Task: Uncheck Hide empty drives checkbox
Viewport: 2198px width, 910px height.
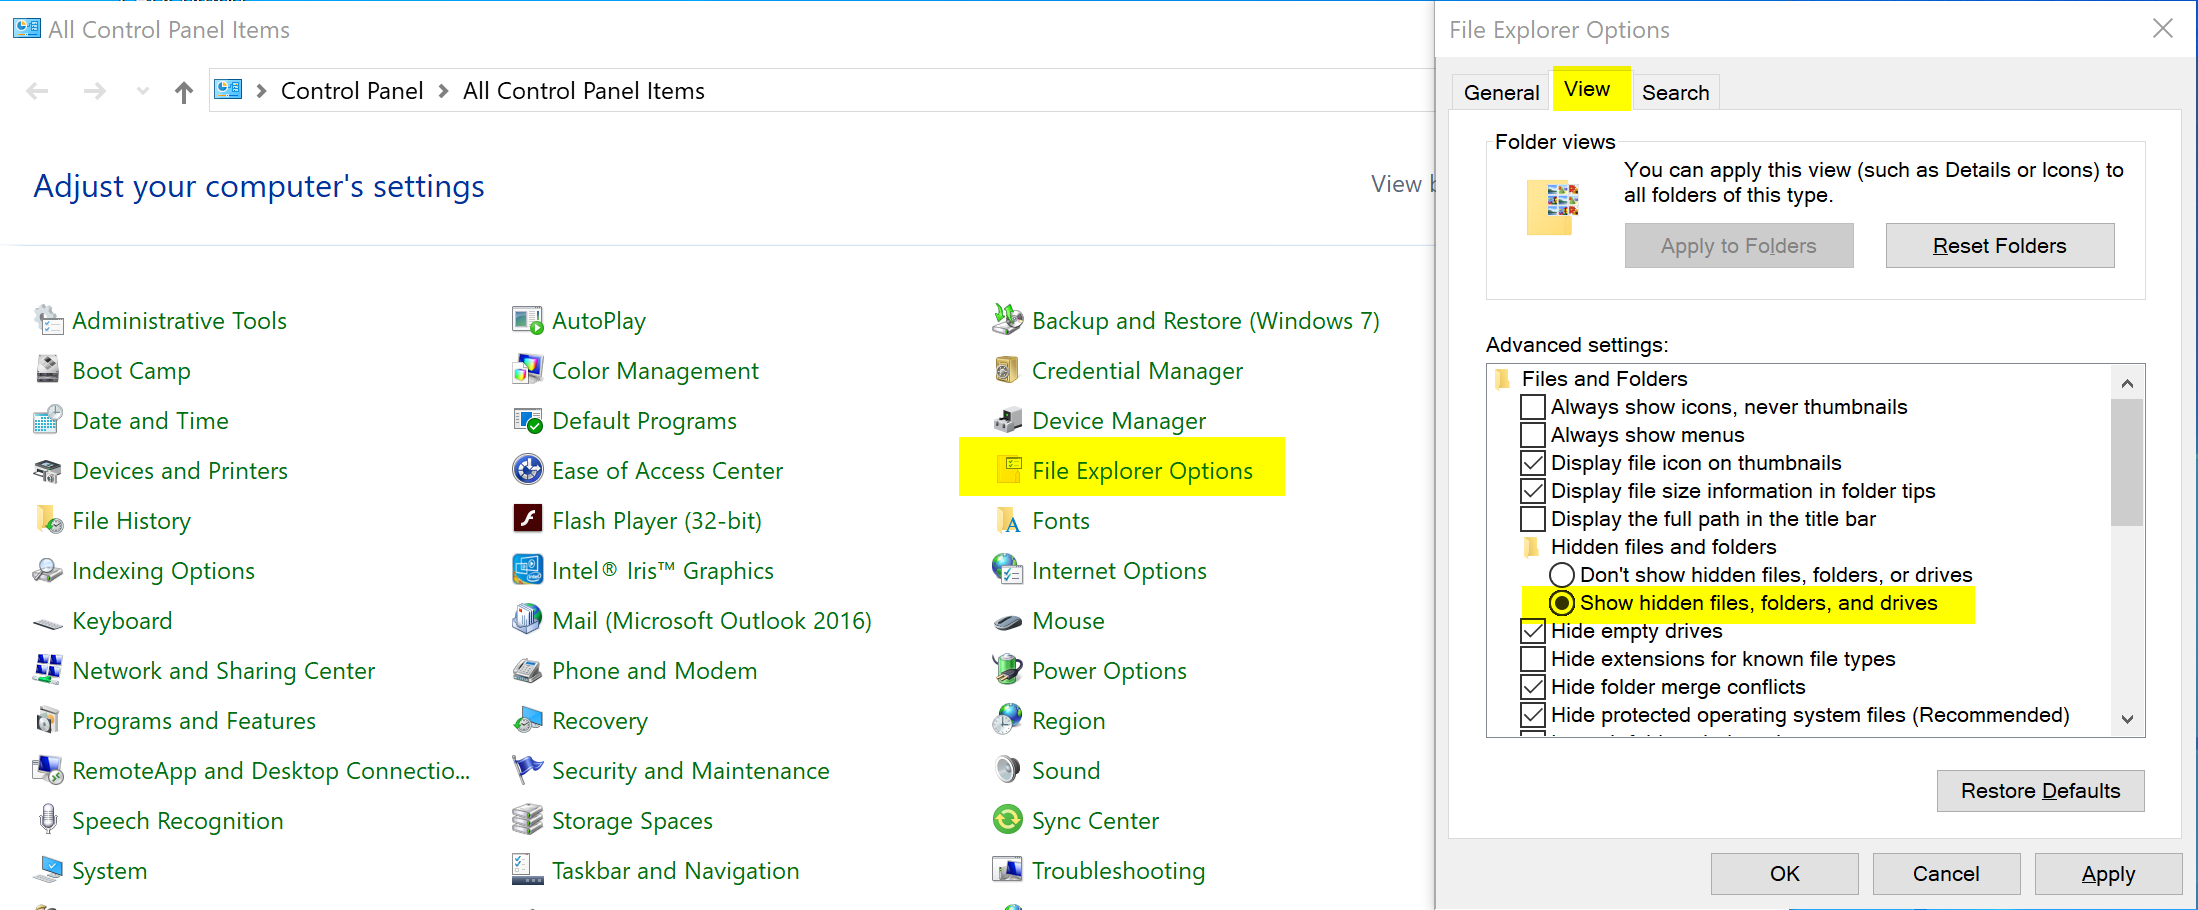Action: 1532,631
